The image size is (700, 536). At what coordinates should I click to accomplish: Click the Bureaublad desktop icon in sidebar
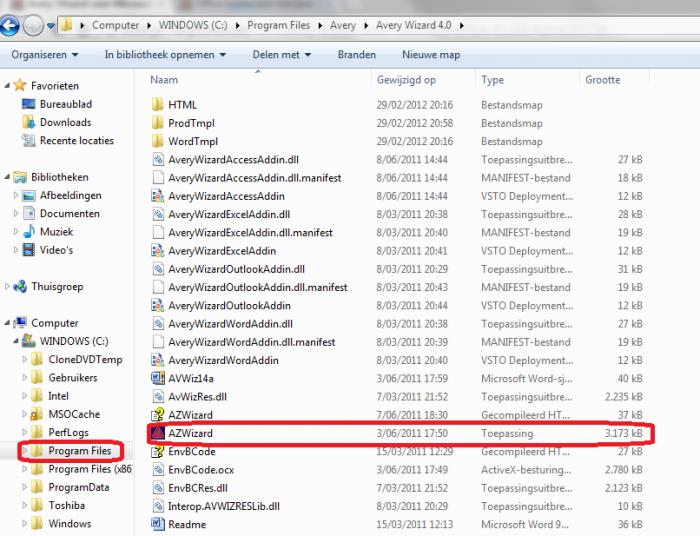(x=29, y=104)
